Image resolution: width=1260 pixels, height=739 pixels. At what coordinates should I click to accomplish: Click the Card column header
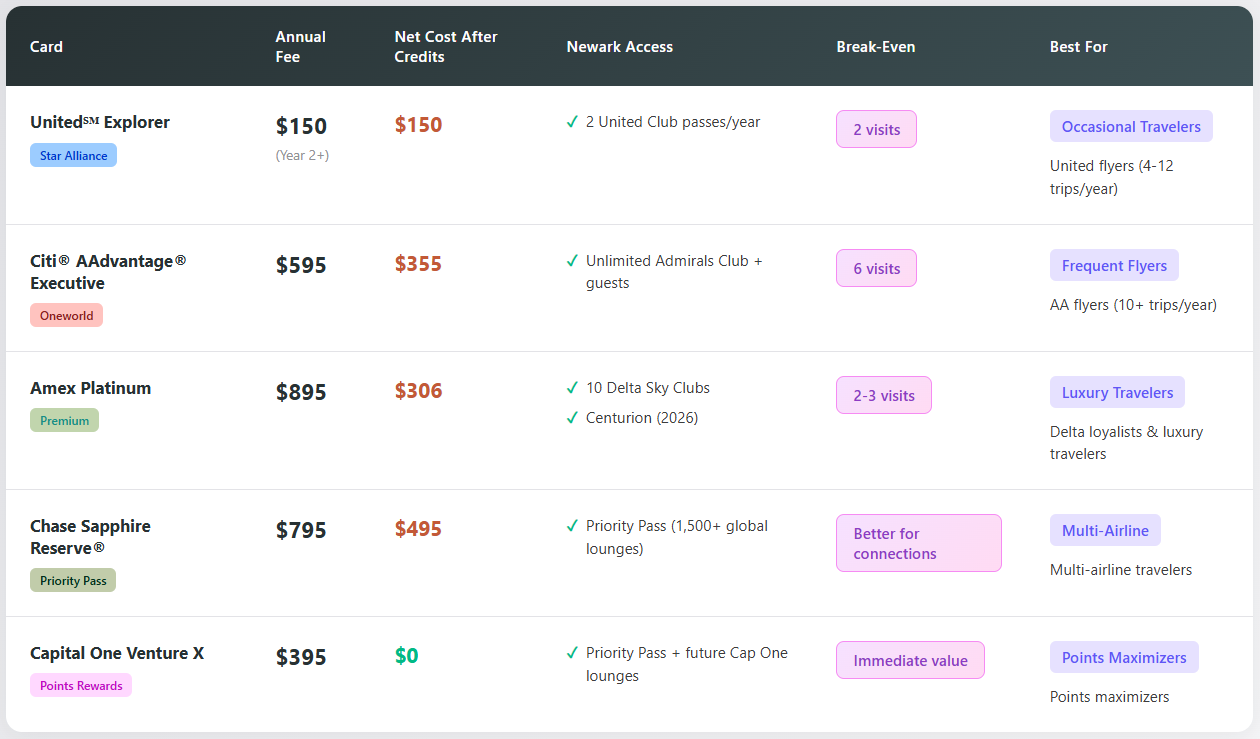tap(46, 46)
